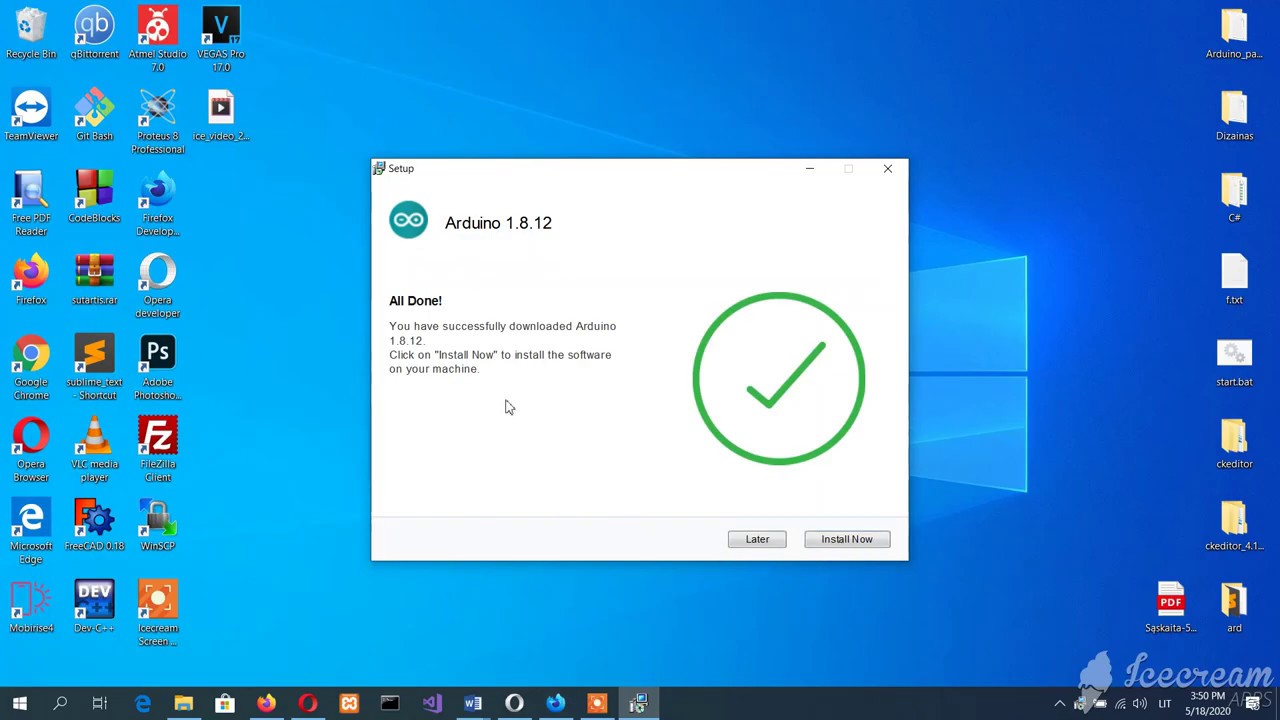1280x720 pixels.
Task: Open Word from the taskbar
Action: point(472,704)
